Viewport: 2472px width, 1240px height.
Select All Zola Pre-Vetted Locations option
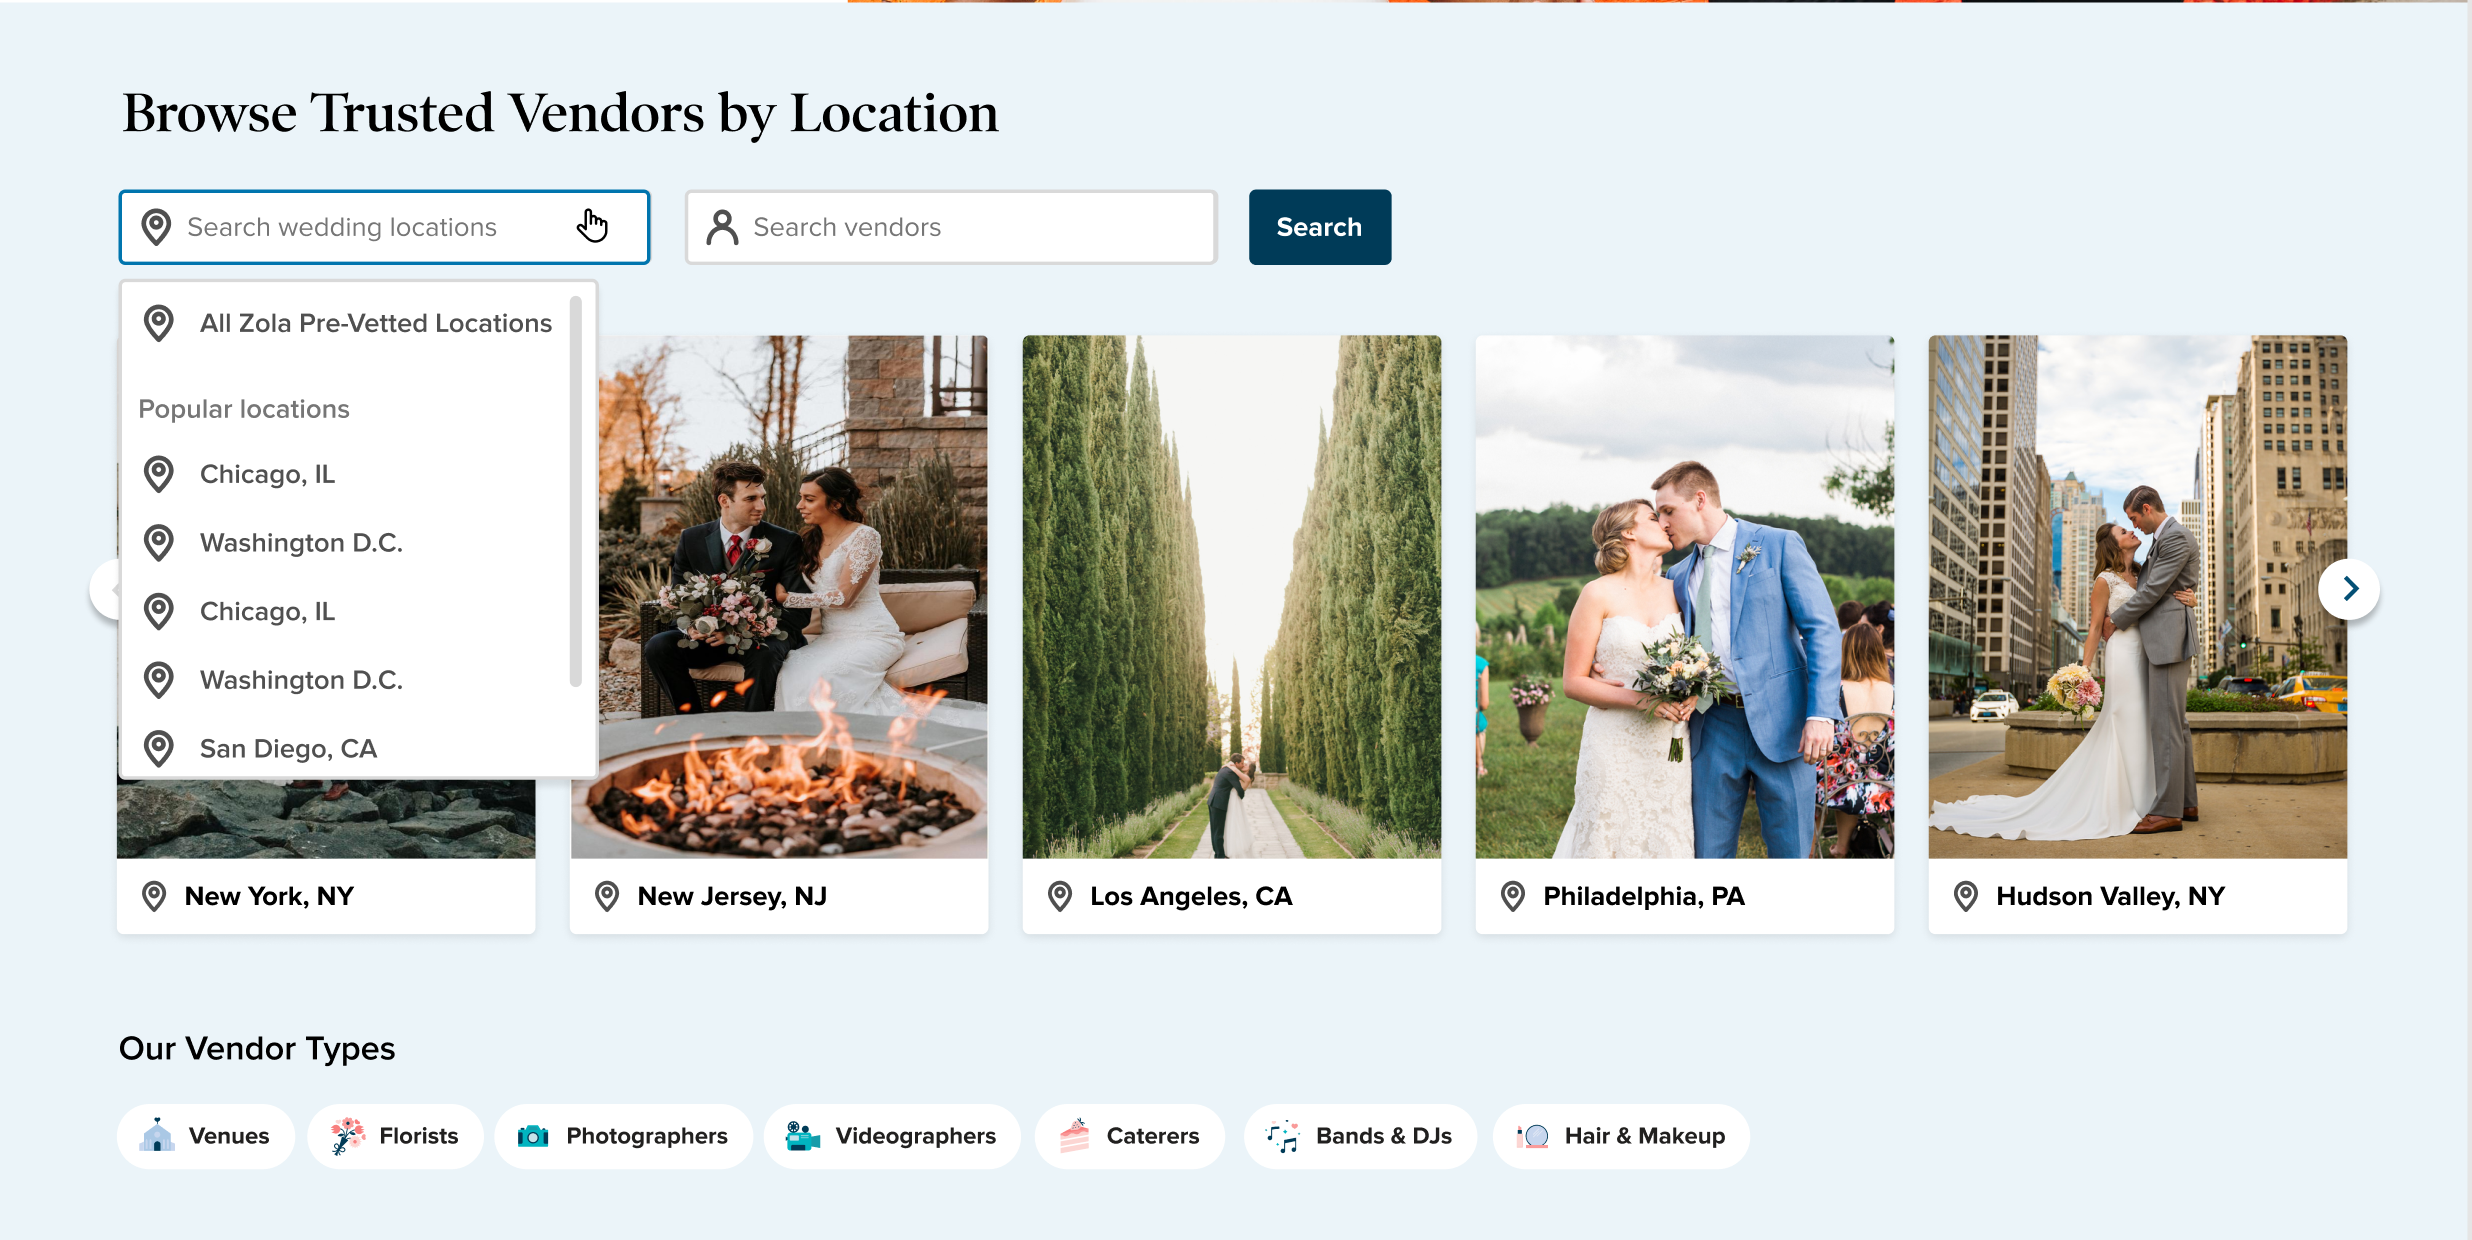point(375,323)
